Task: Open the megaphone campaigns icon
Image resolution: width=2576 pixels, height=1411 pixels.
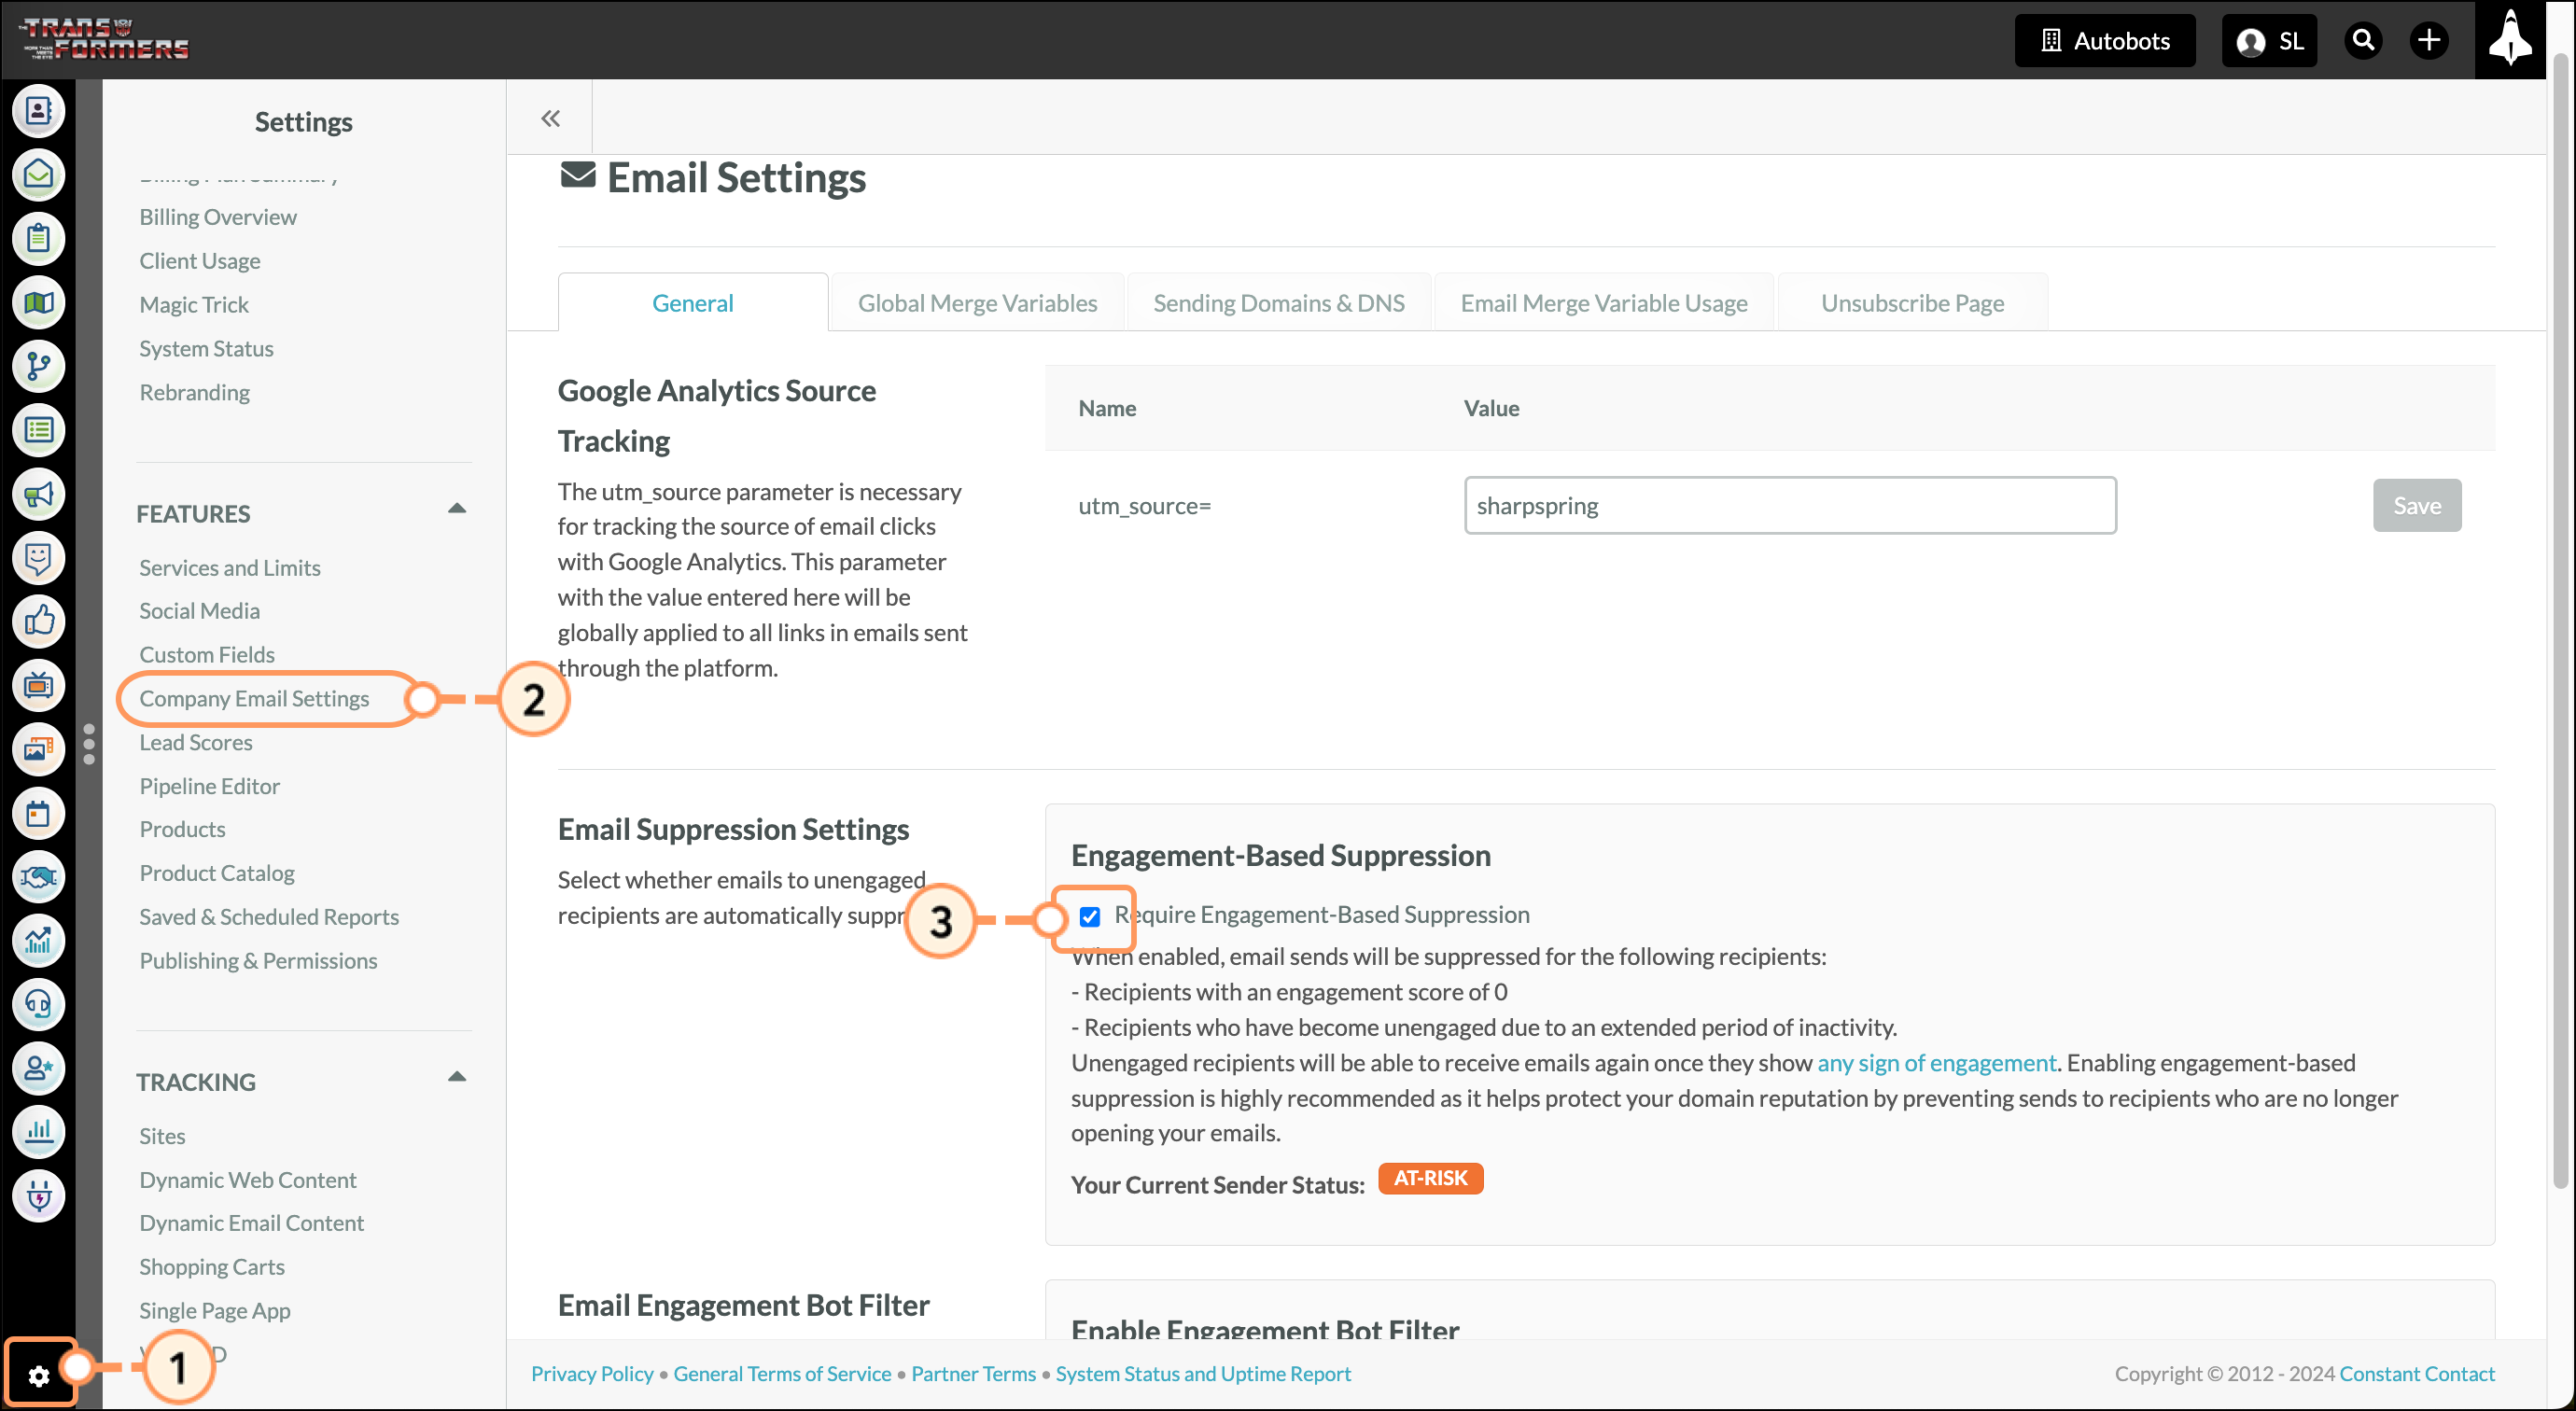Action: click(38, 494)
